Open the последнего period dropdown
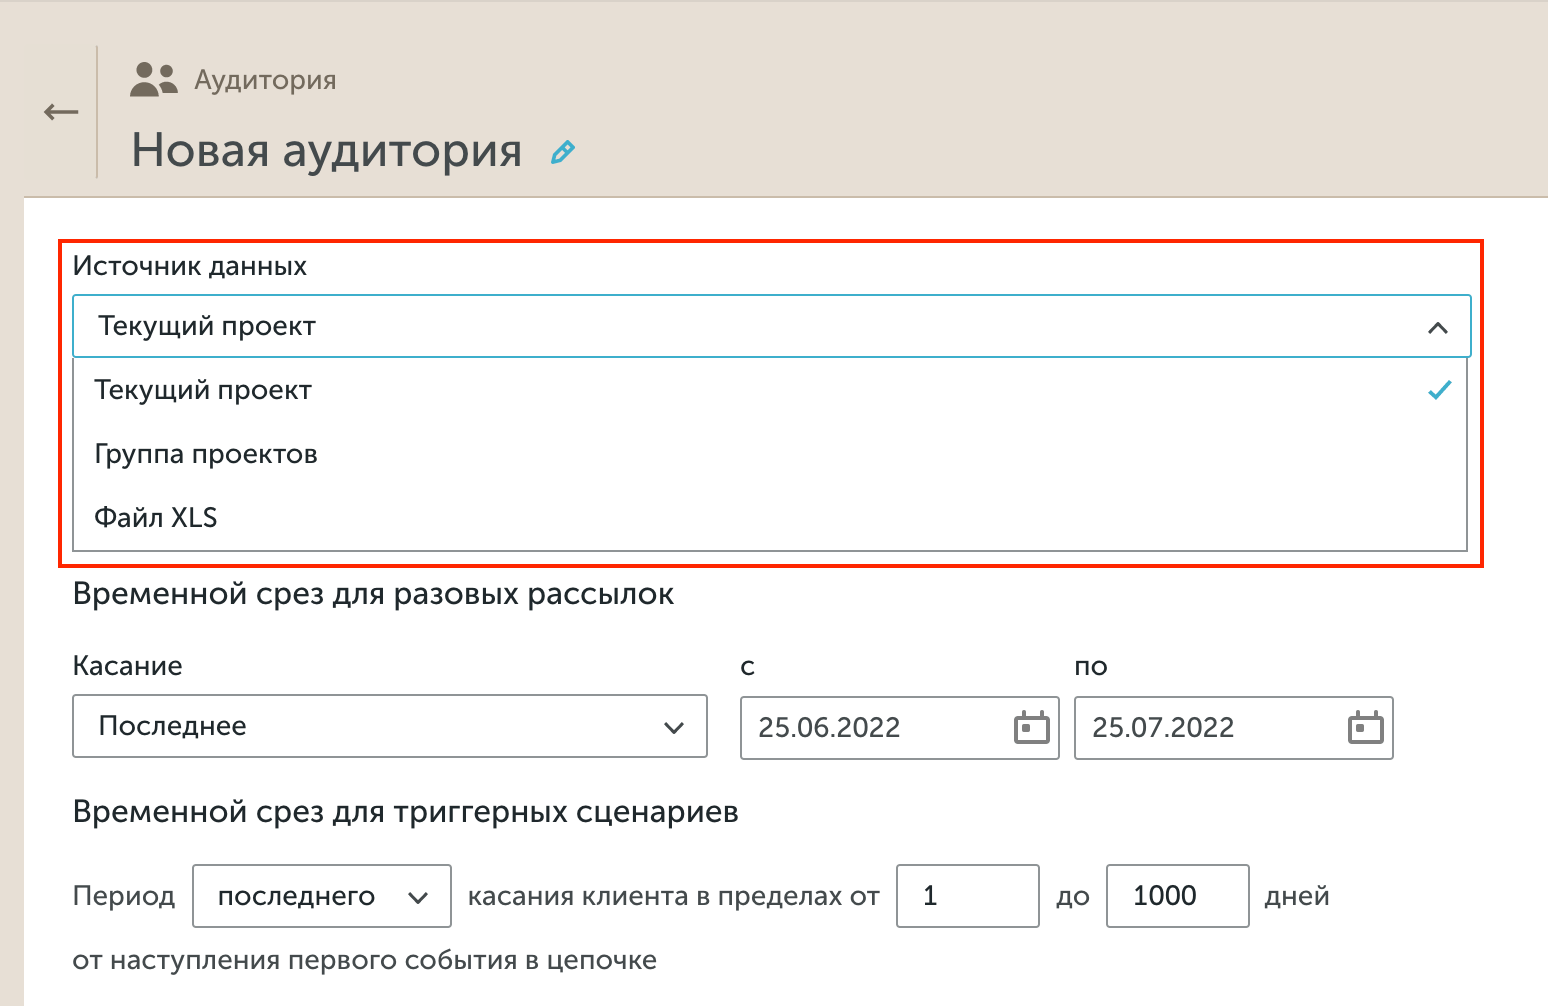The image size is (1548, 1006). tap(321, 896)
